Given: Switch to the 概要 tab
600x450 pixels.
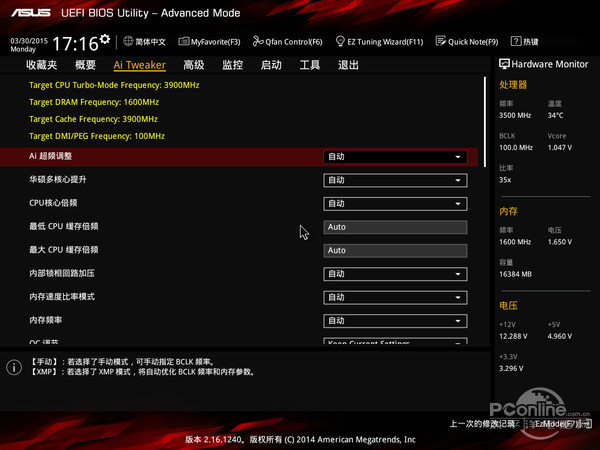Looking at the screenshot, I should point(85,65).
